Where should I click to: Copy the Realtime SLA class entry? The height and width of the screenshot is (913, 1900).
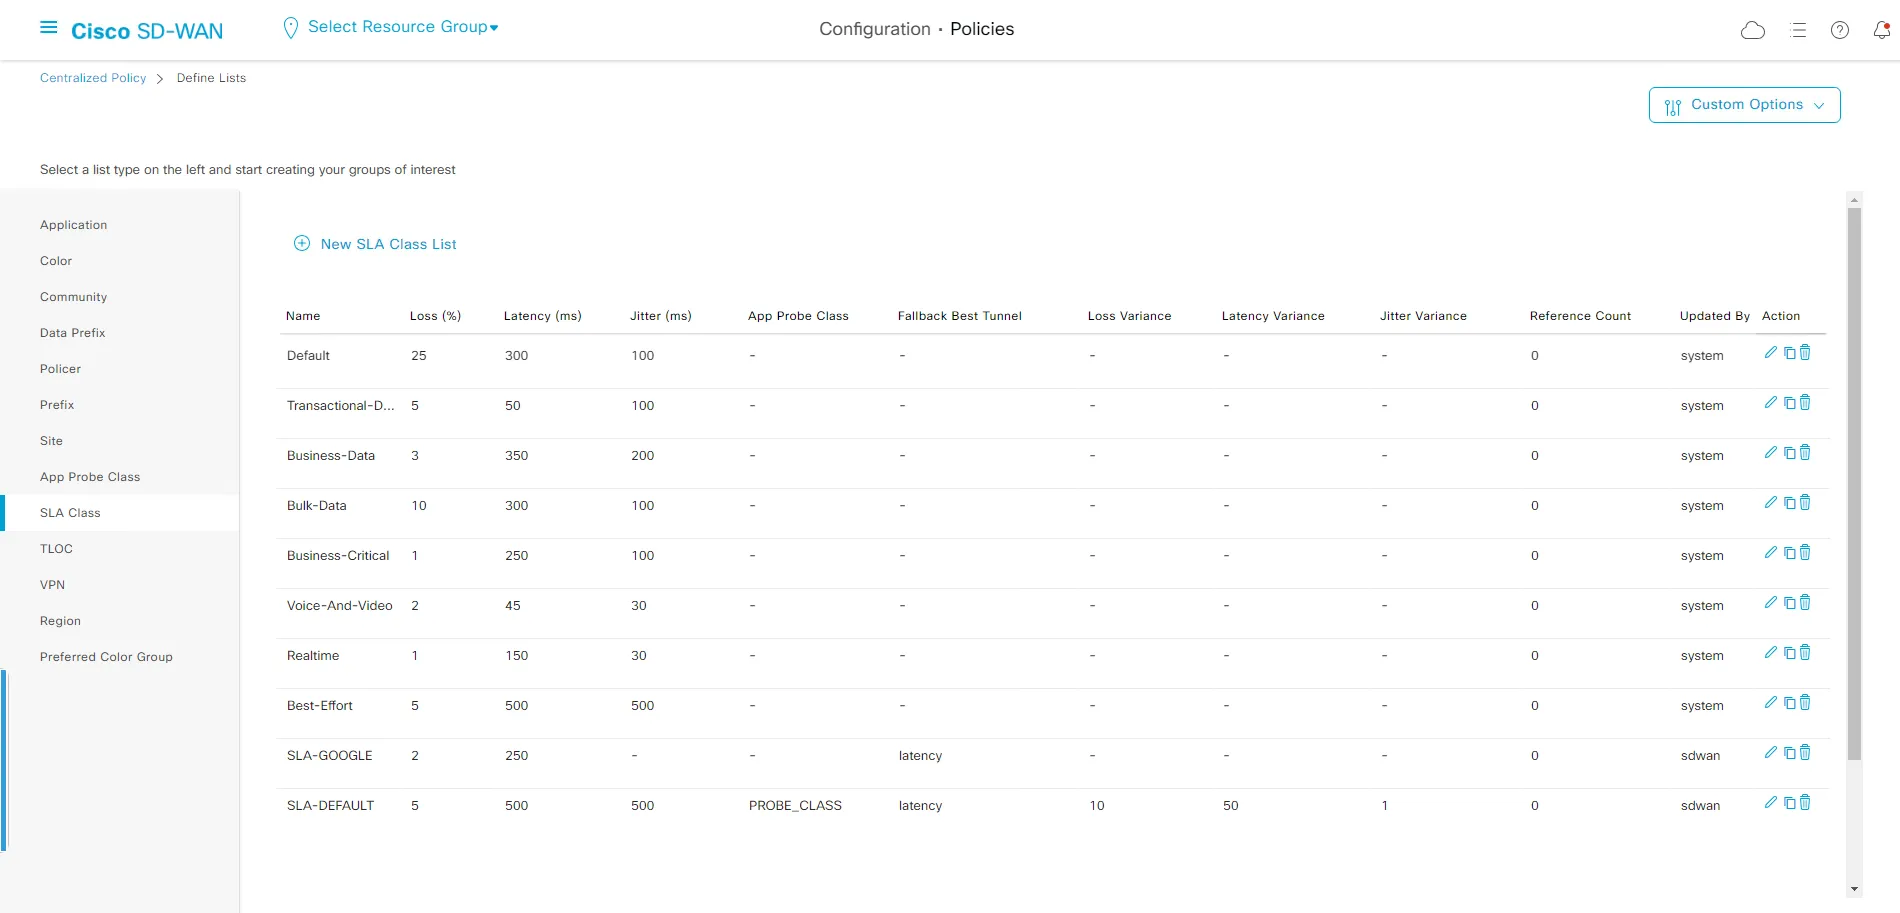pos(1789,653)
